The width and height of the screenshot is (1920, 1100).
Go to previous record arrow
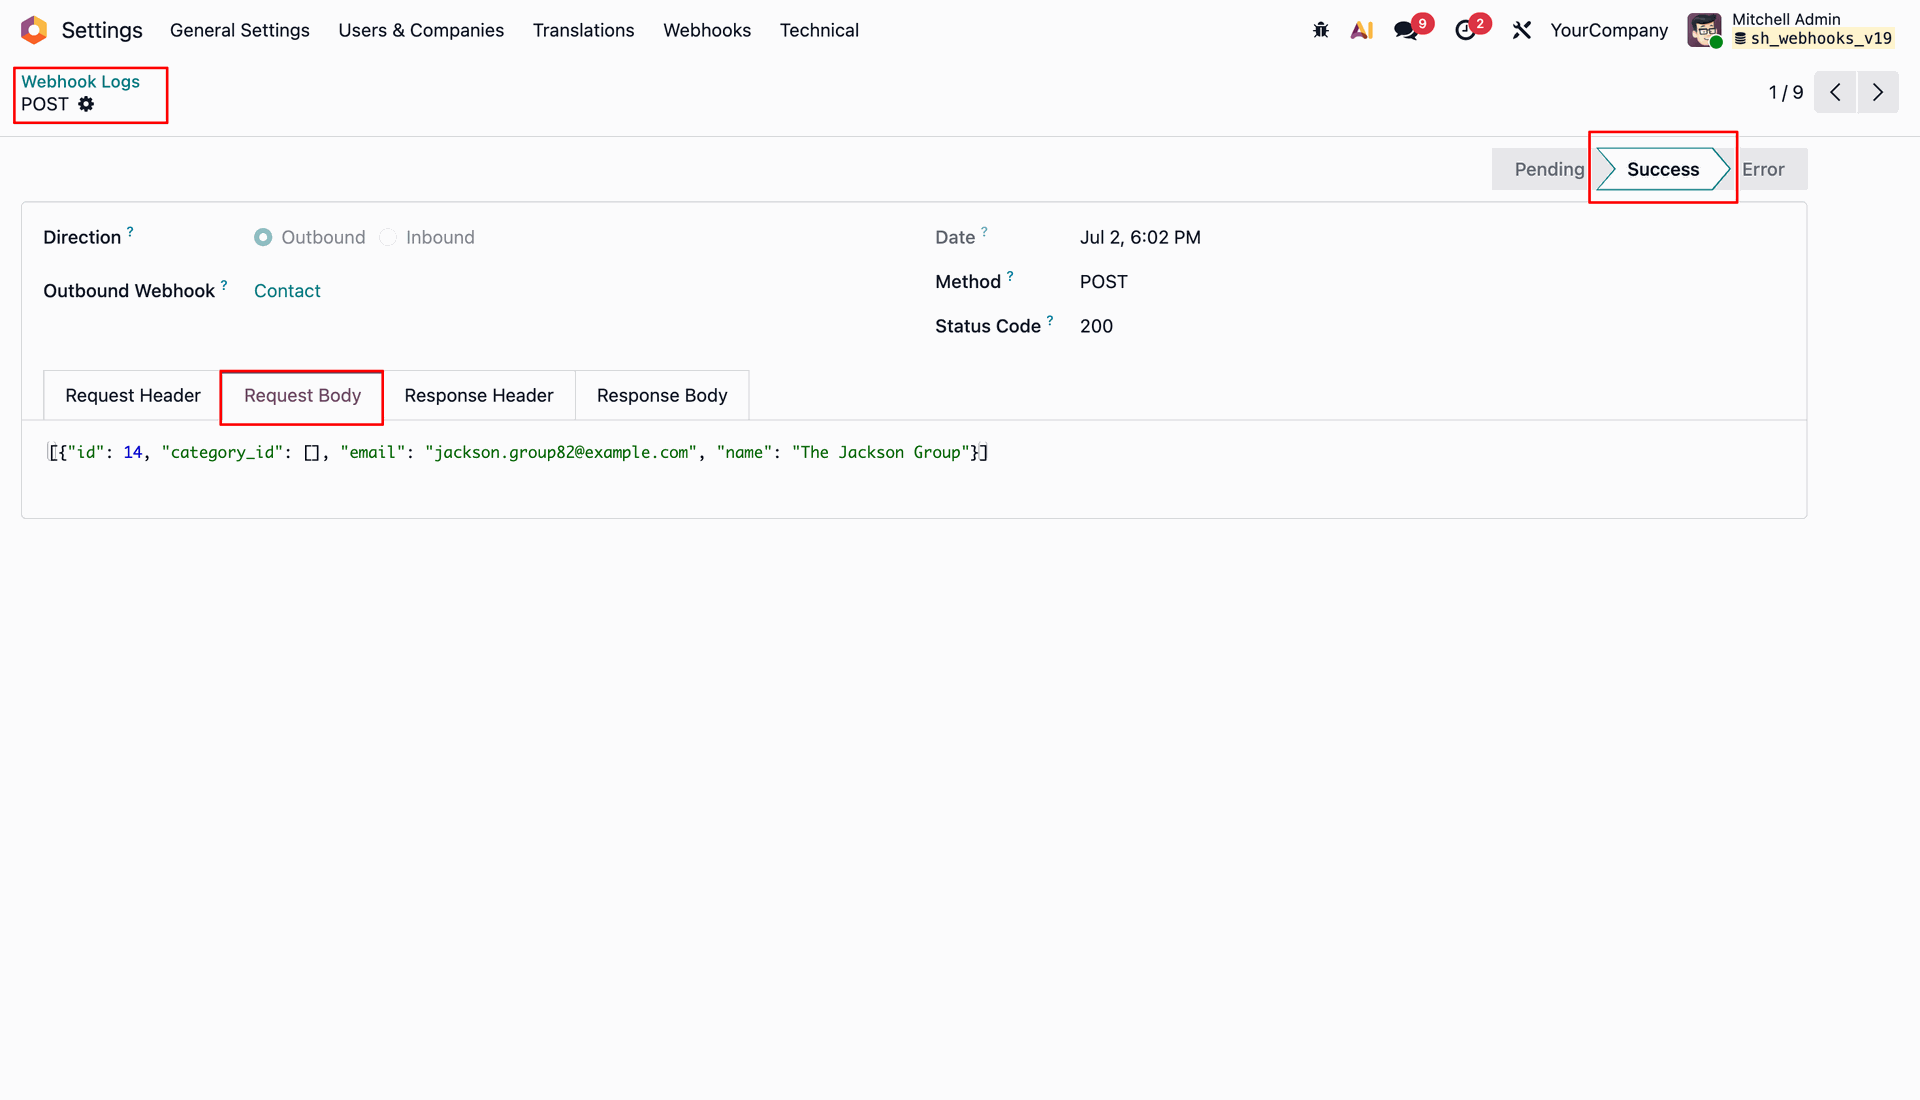(1835, 92)
